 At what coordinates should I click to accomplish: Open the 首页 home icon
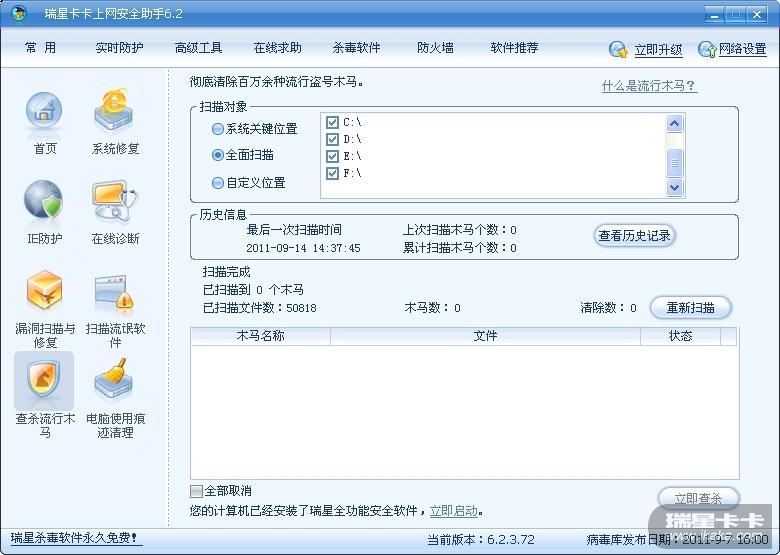point(44,111)
